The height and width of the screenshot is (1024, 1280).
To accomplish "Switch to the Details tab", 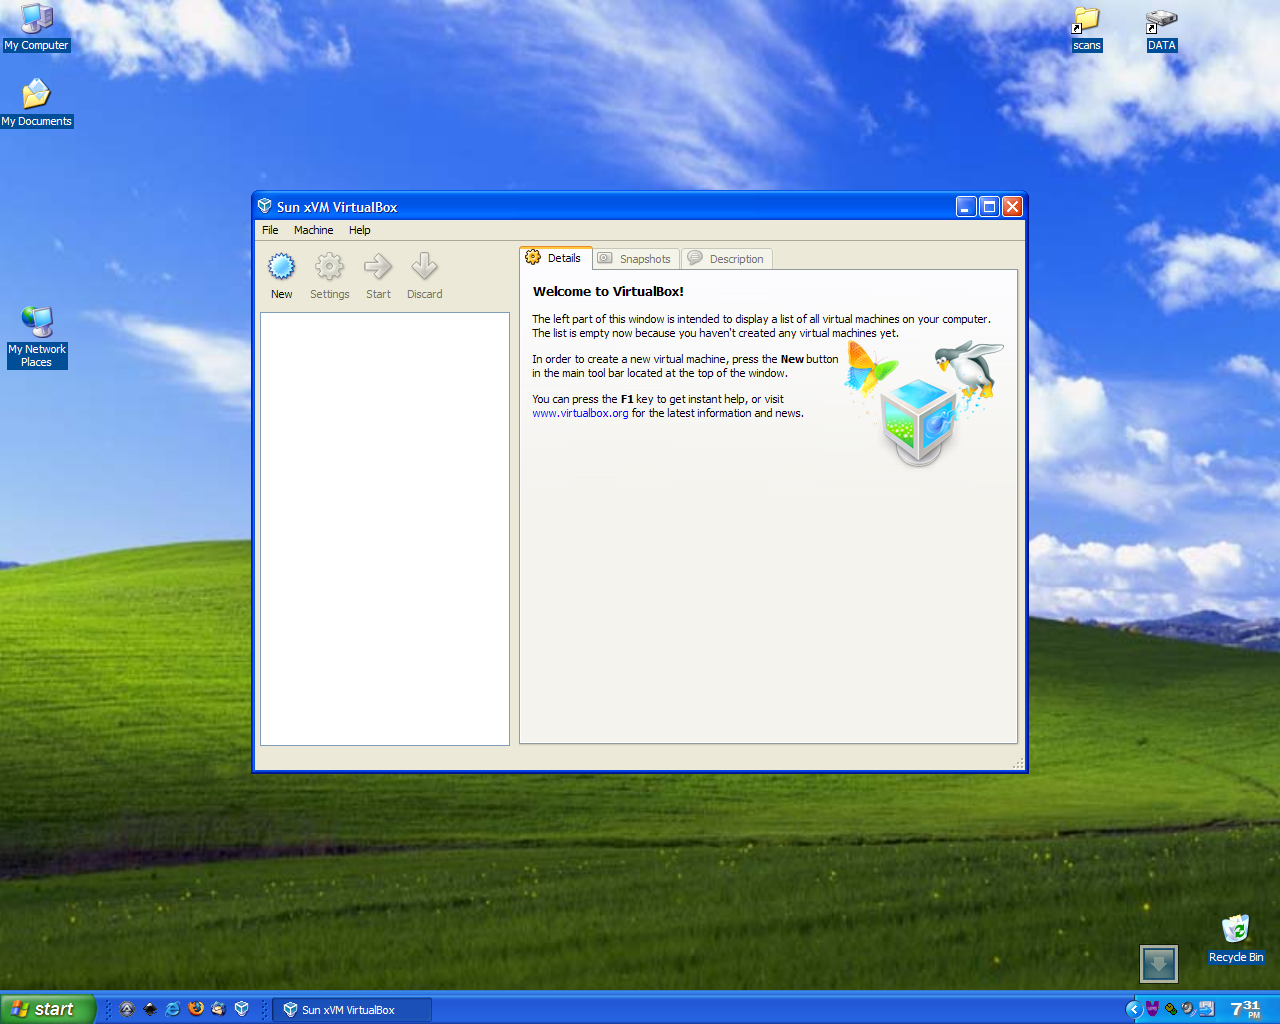I will tap(555, 258).
